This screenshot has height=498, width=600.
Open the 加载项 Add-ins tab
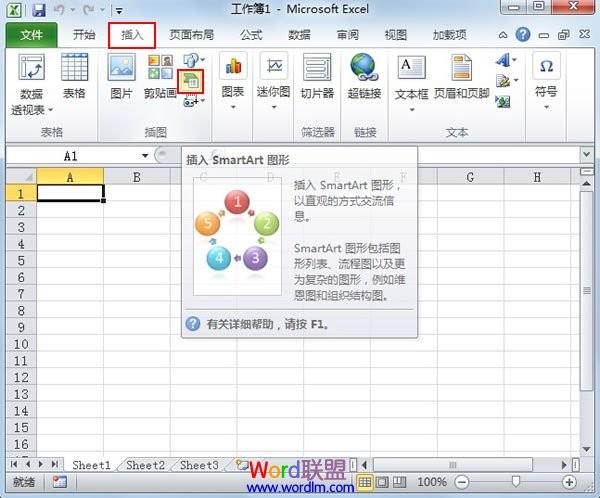click(450, 35)
